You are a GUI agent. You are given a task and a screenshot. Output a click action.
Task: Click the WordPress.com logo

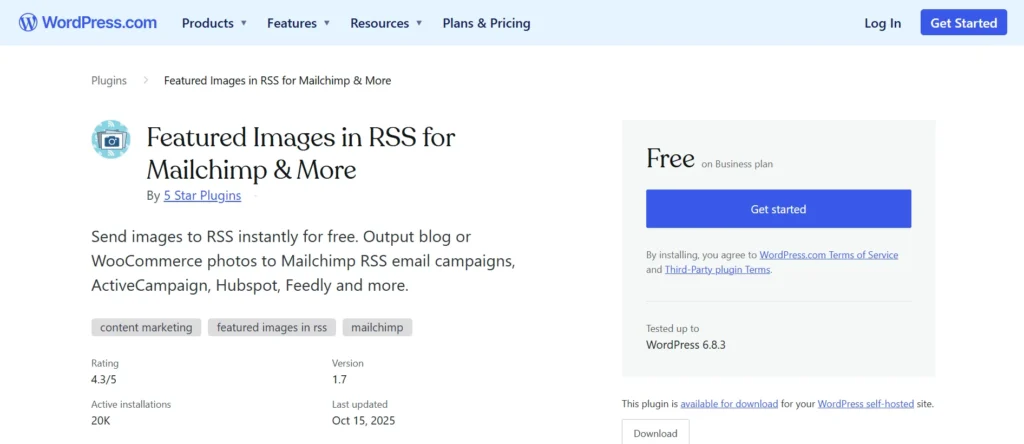tap(87, 22)
